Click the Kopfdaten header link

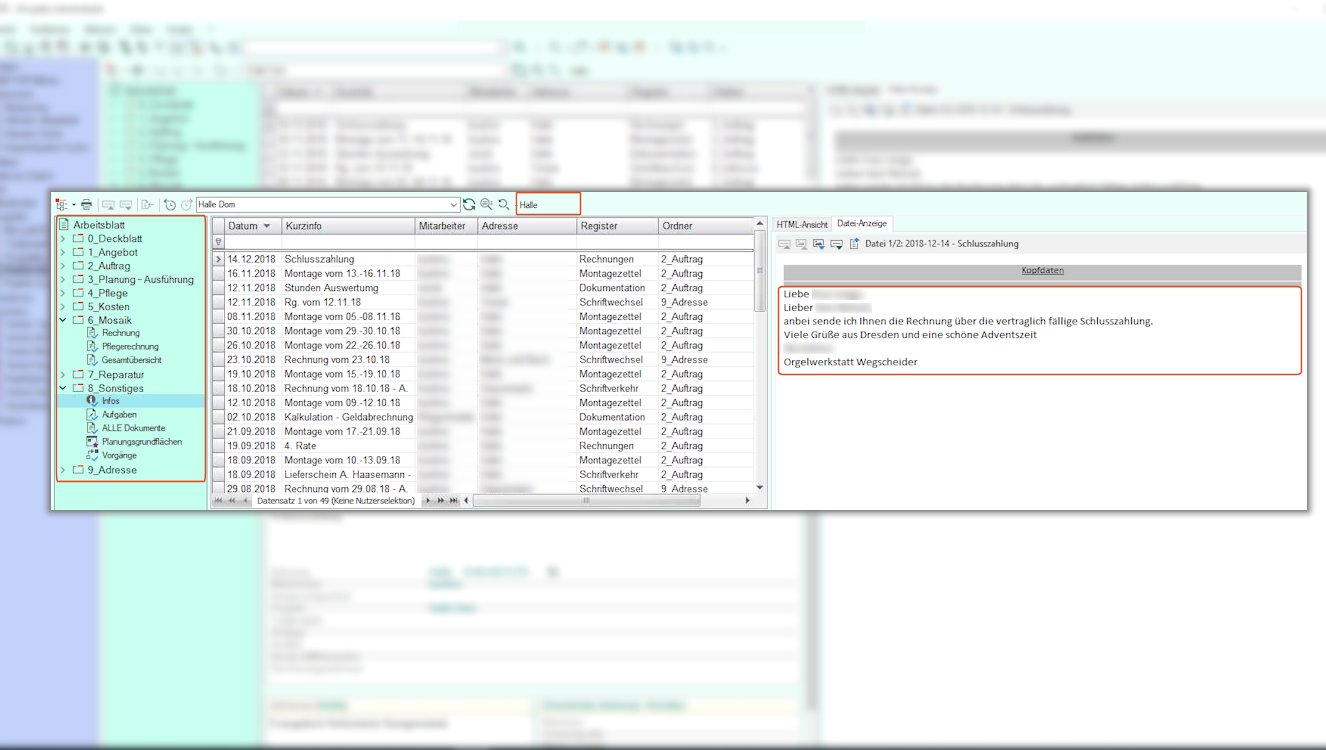coord(1042,271)
